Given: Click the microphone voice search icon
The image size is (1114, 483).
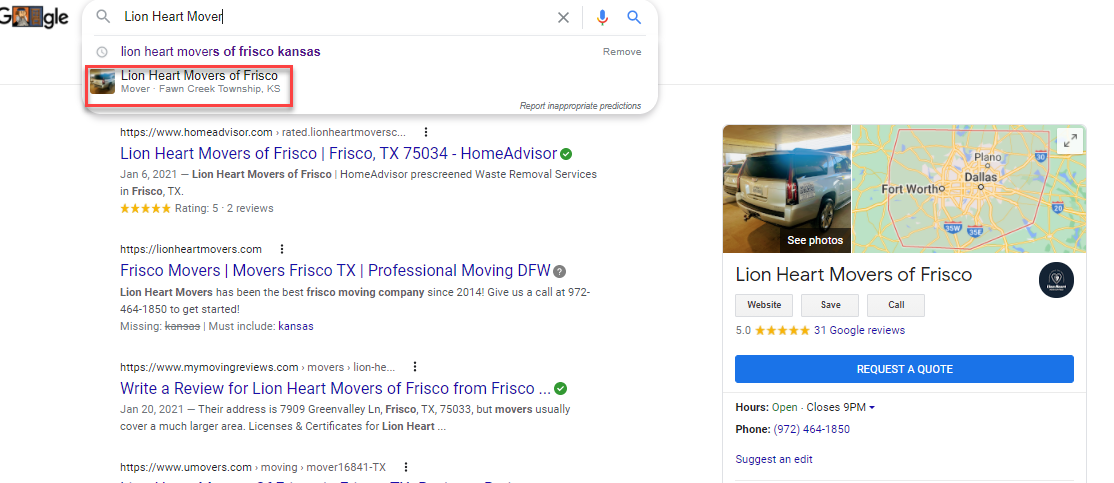Looking at the screenshot, I should 602,17.
